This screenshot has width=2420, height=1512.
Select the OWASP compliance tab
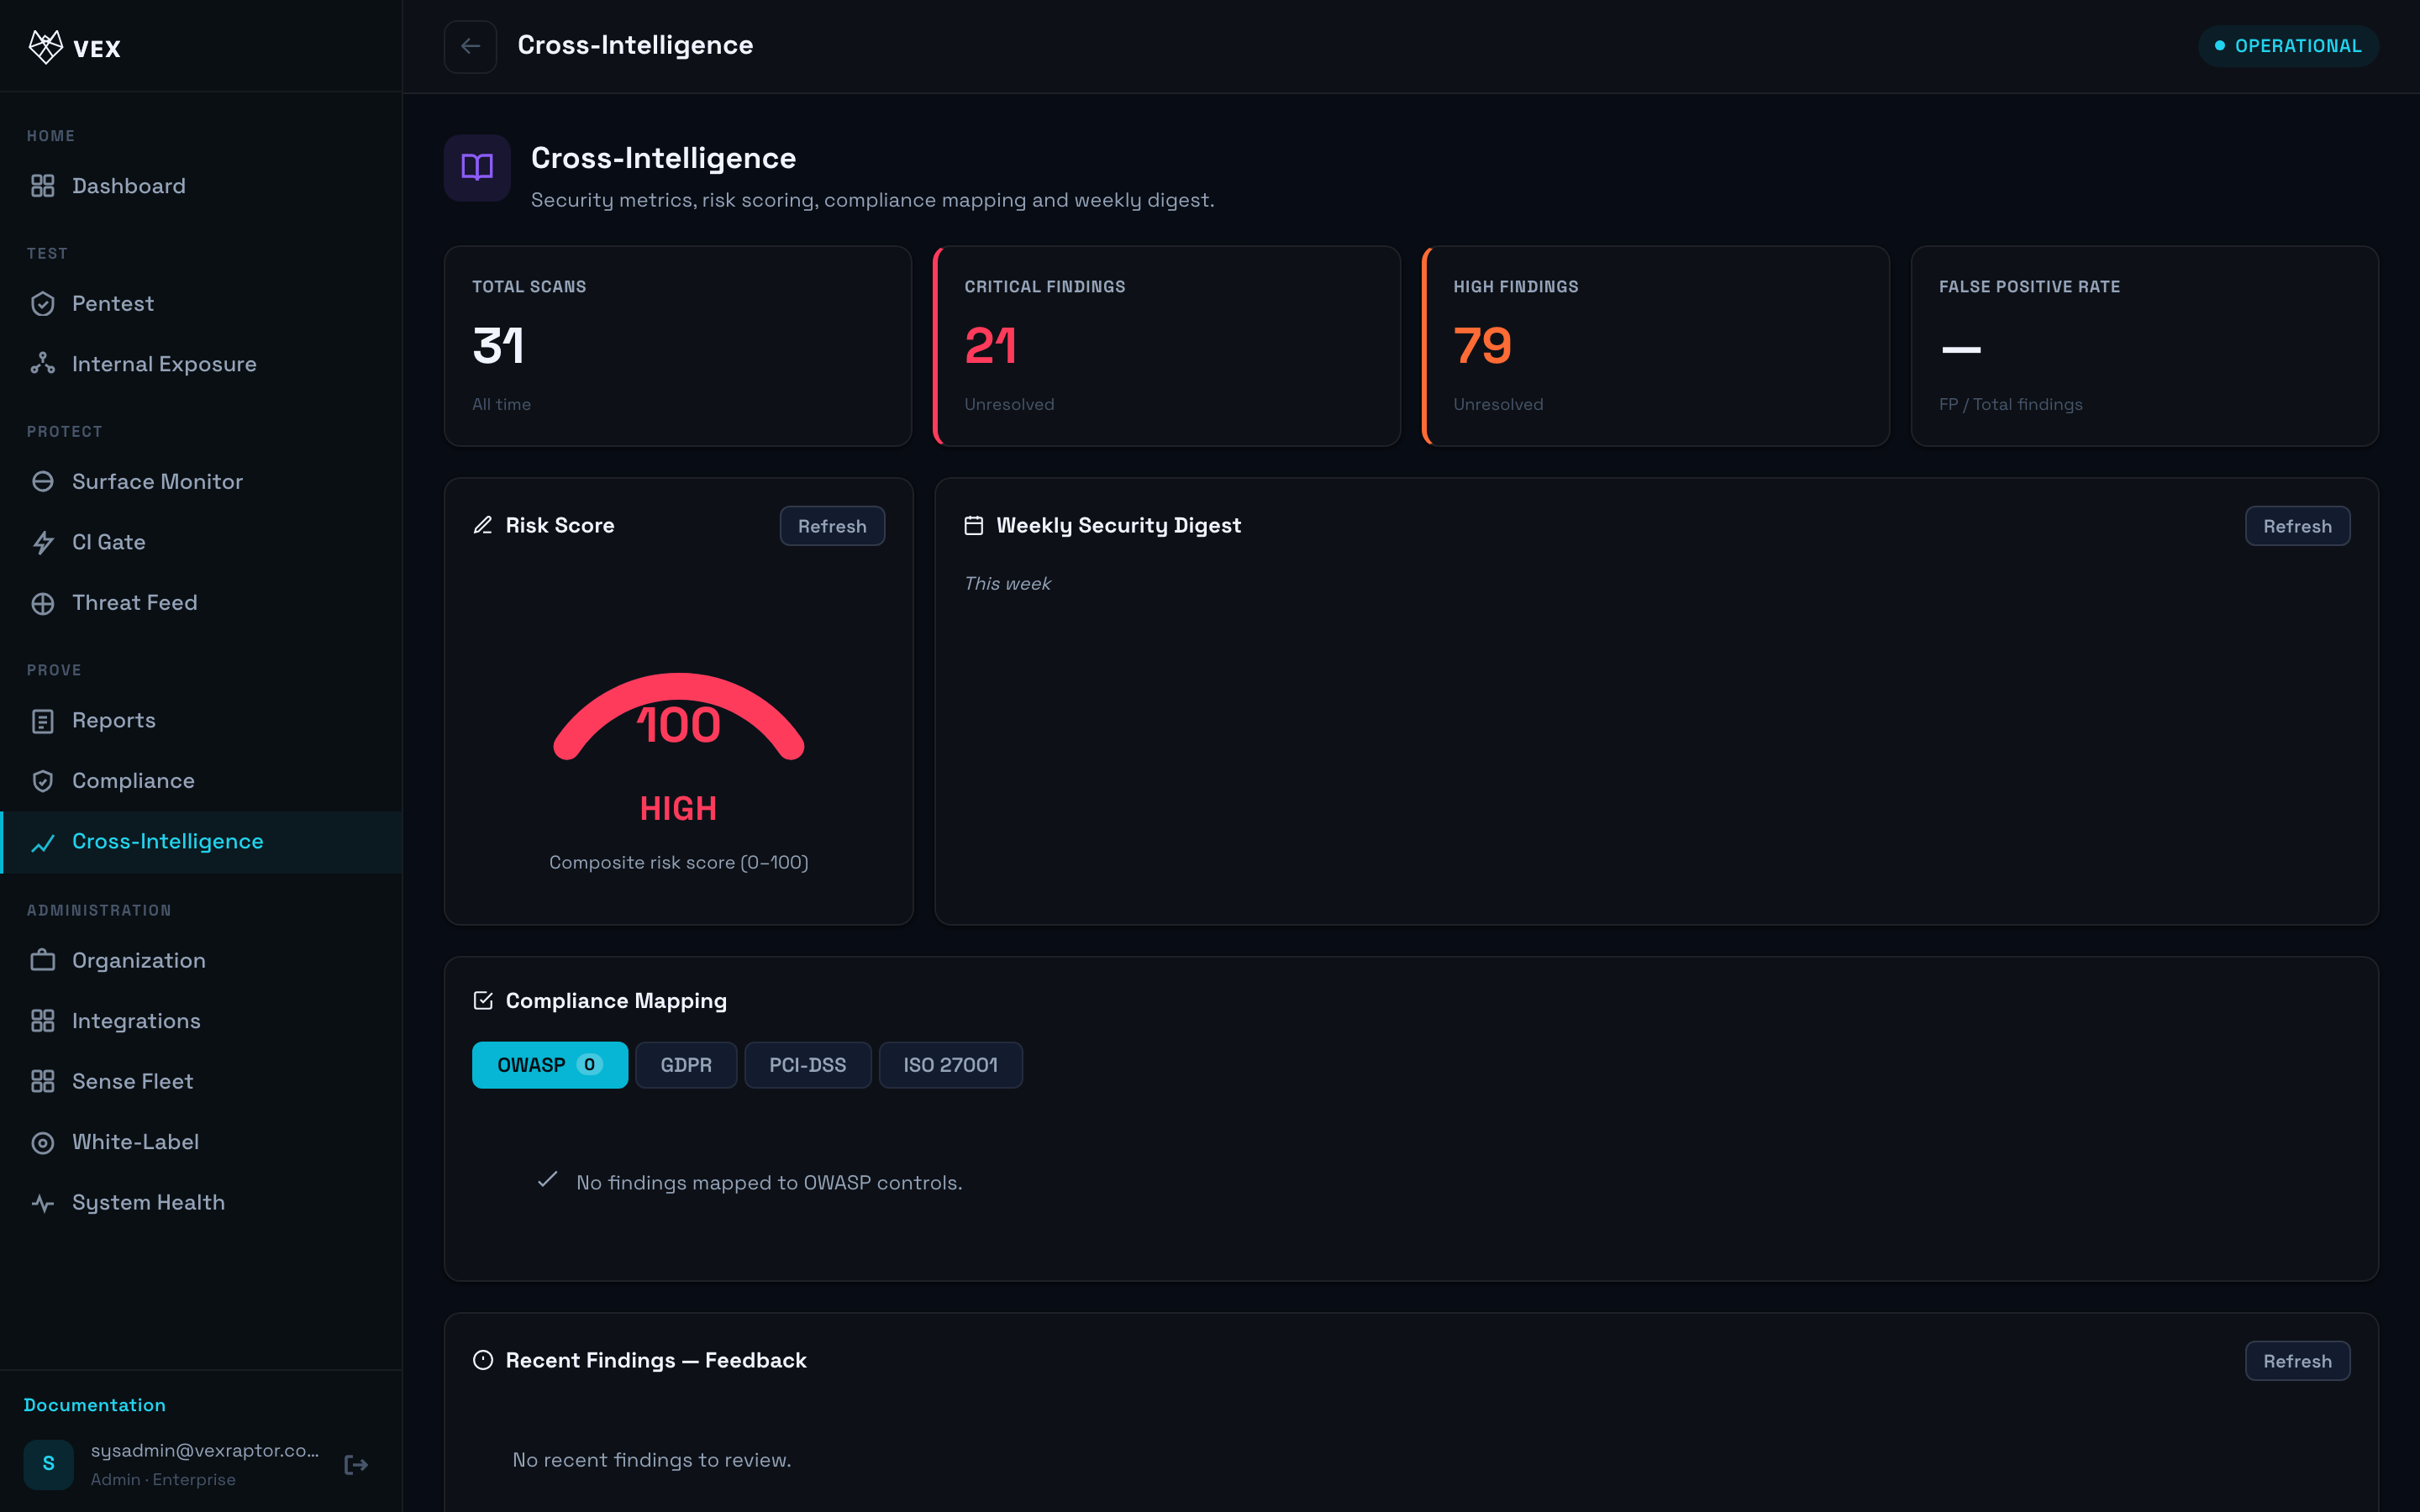tap(550, 1065)
